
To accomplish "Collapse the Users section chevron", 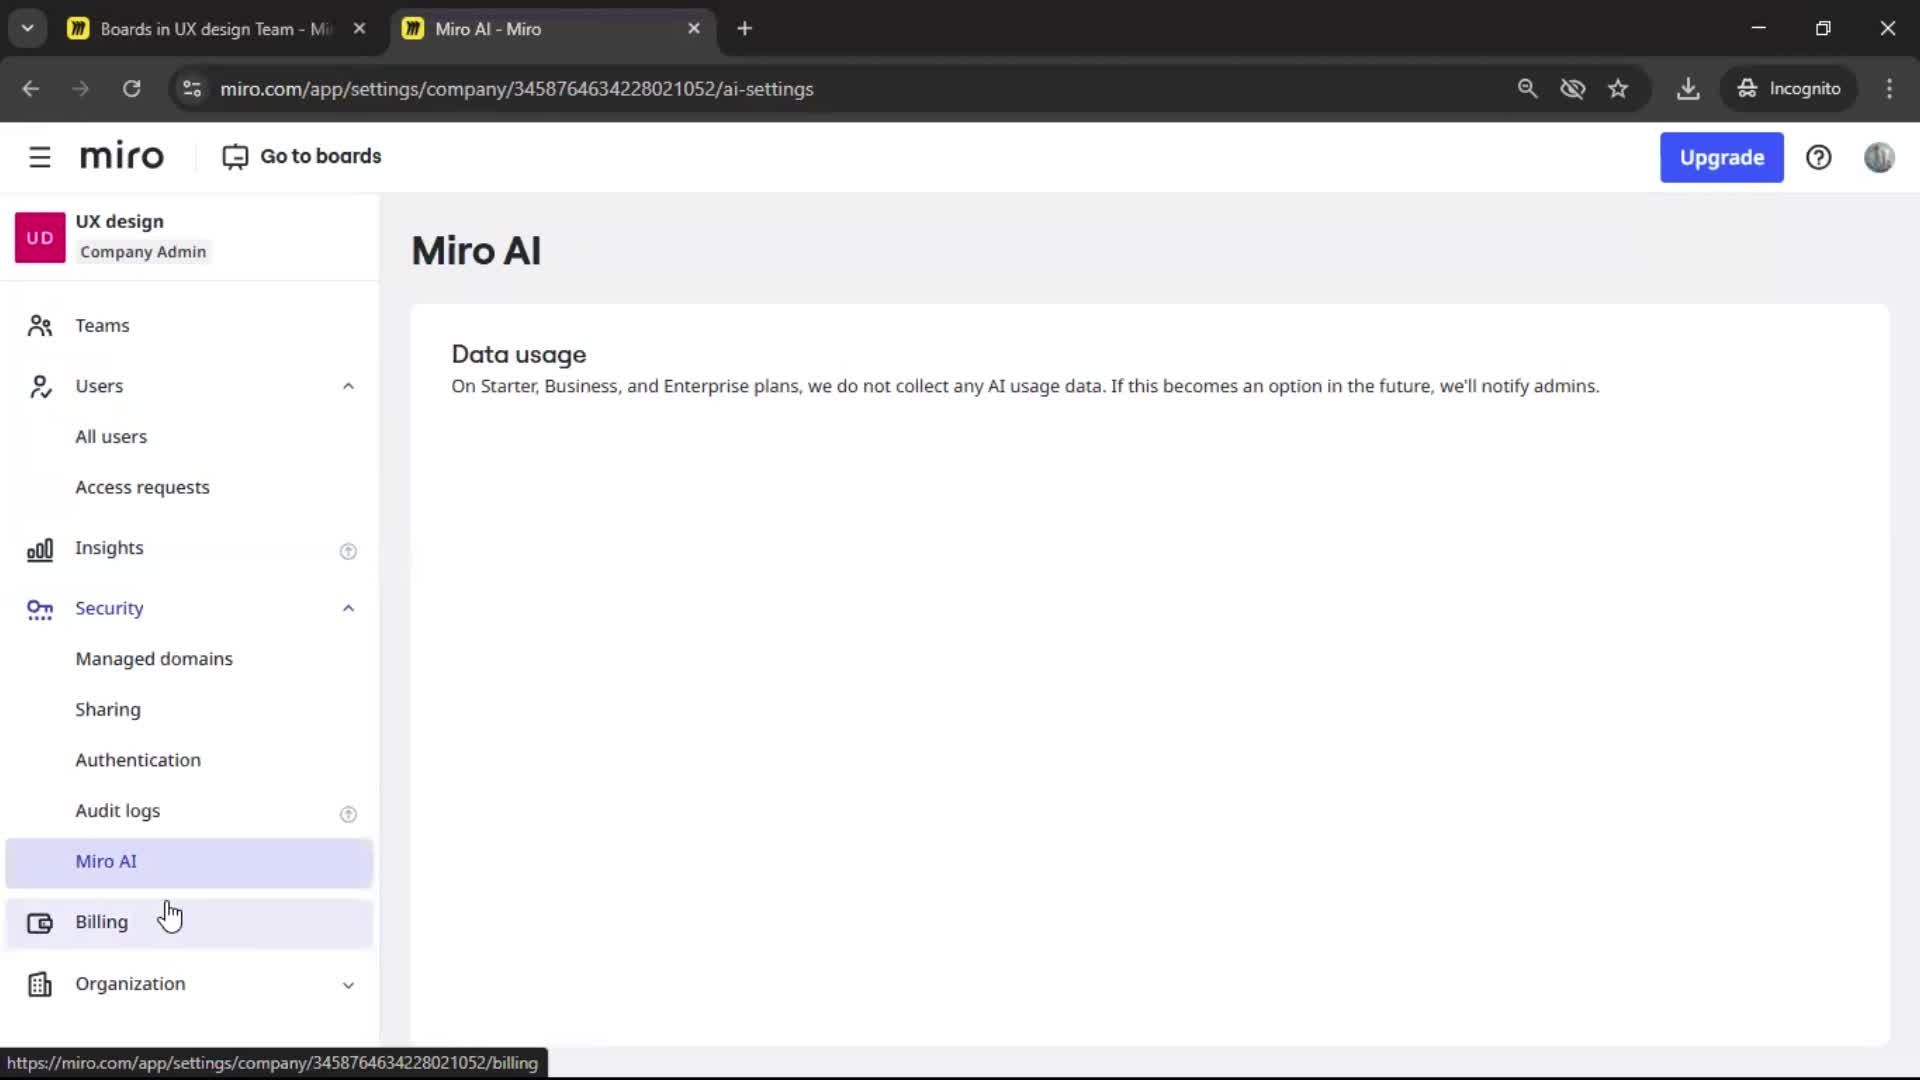I will (x=348, y=386).
